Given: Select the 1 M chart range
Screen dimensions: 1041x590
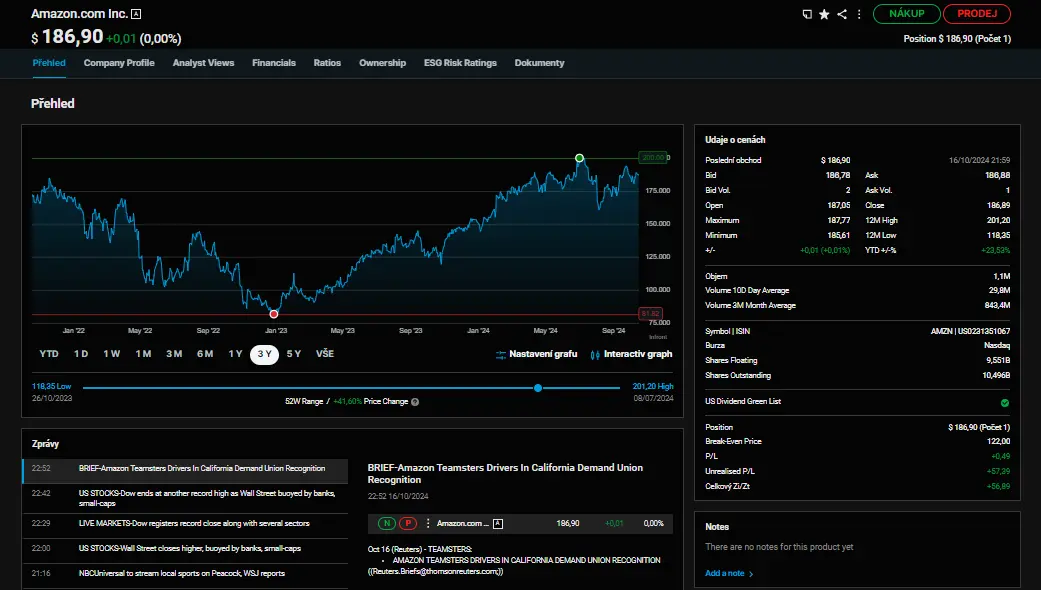Looking at the screenshot, I should [x=143, y=354].
